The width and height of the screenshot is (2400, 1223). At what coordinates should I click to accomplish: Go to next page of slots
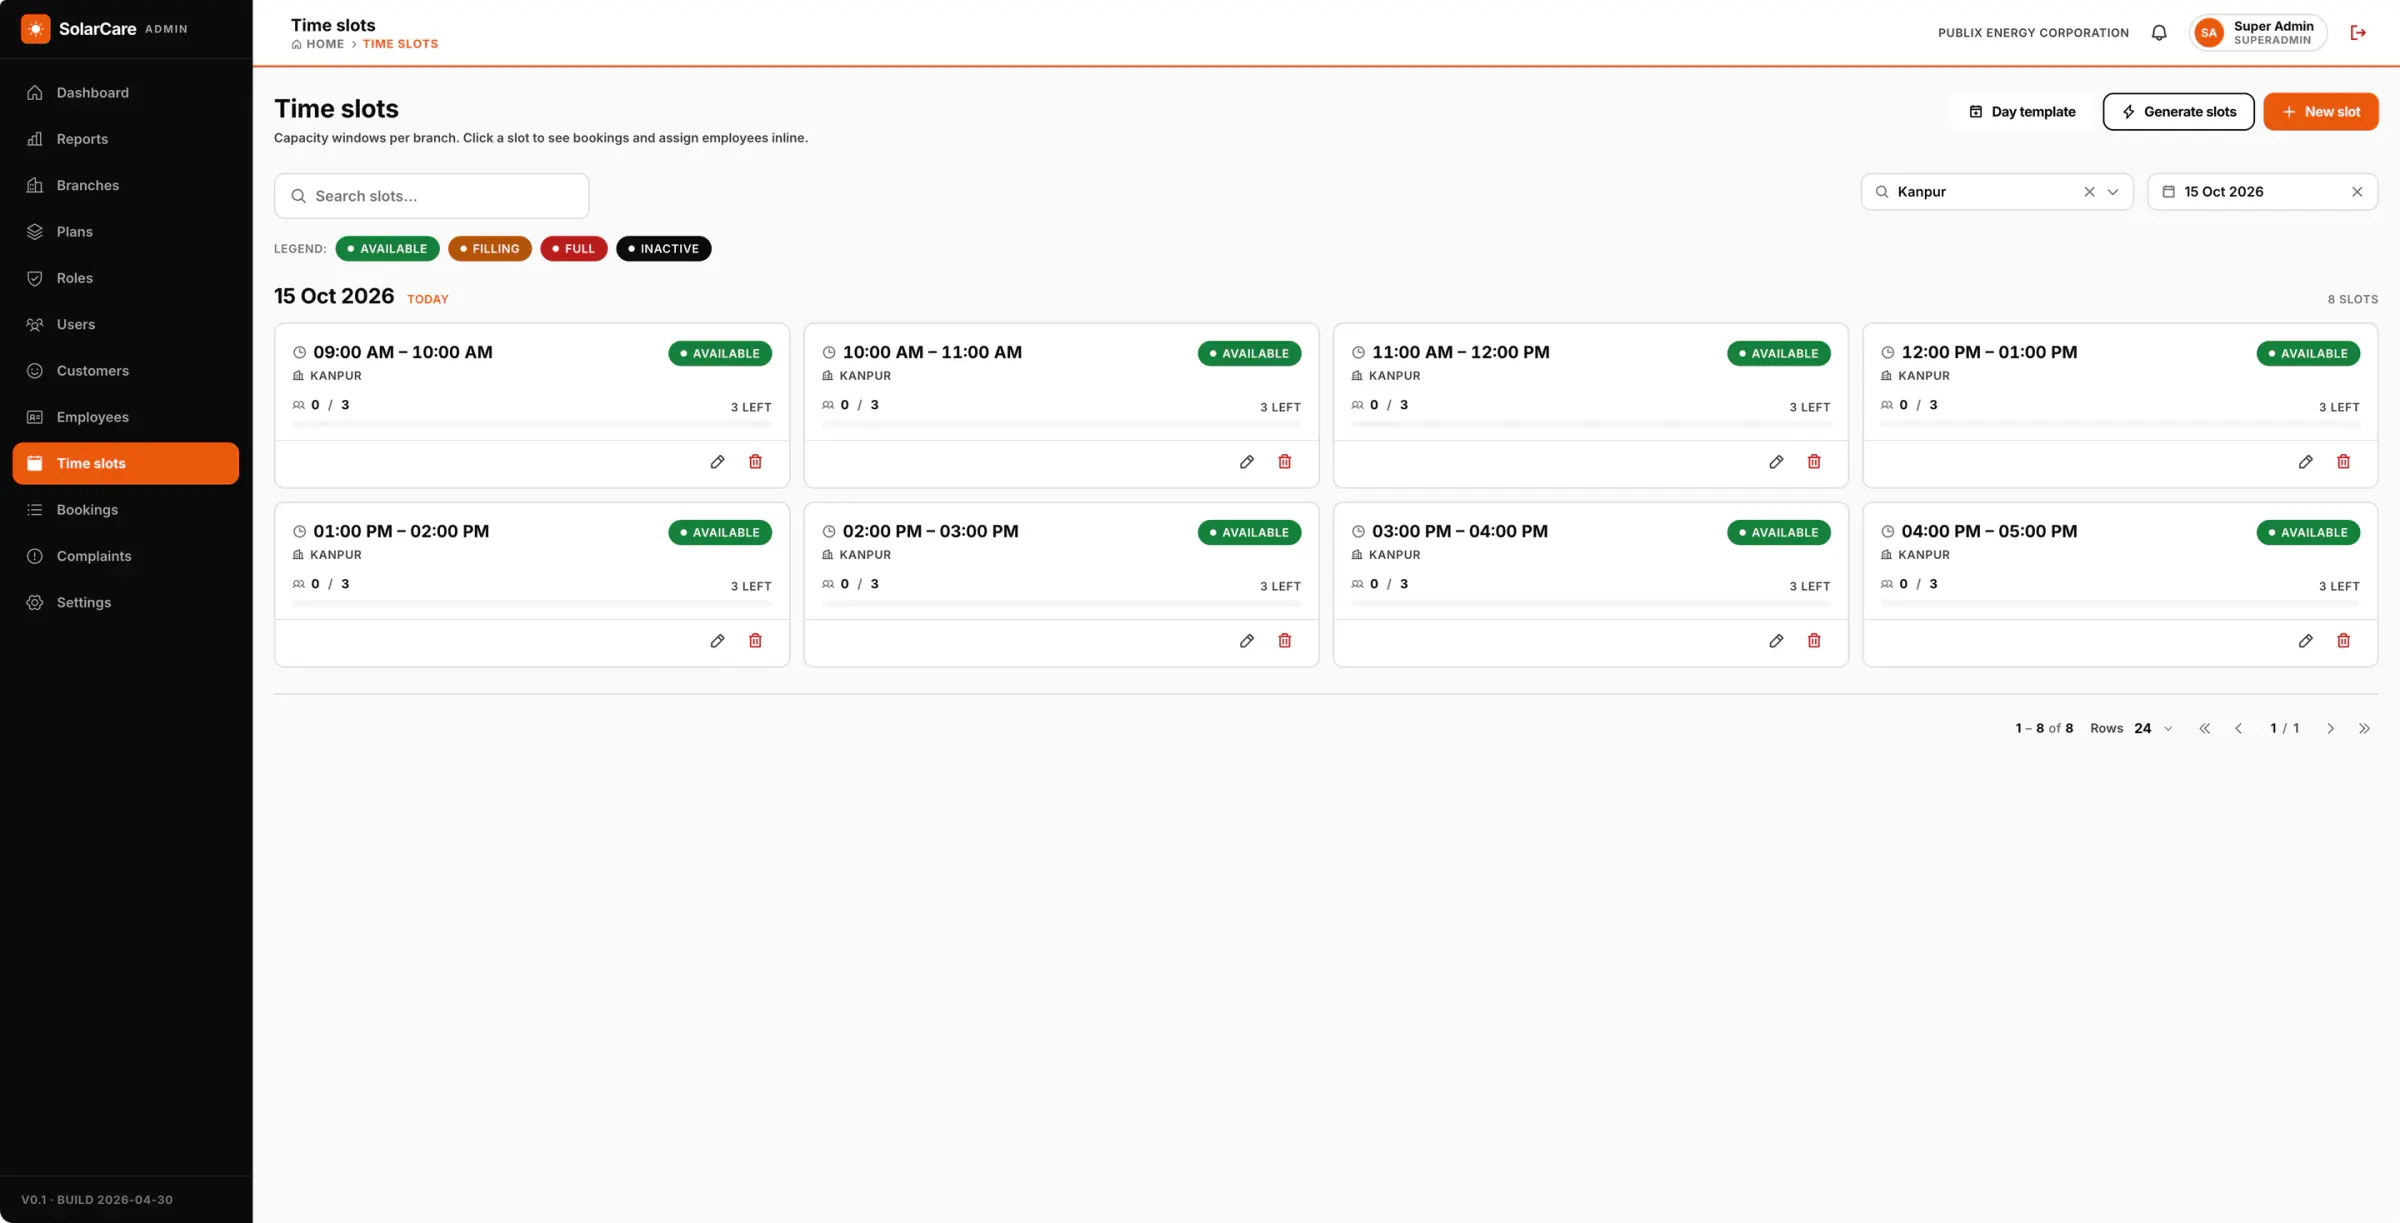click(2330, 729)
